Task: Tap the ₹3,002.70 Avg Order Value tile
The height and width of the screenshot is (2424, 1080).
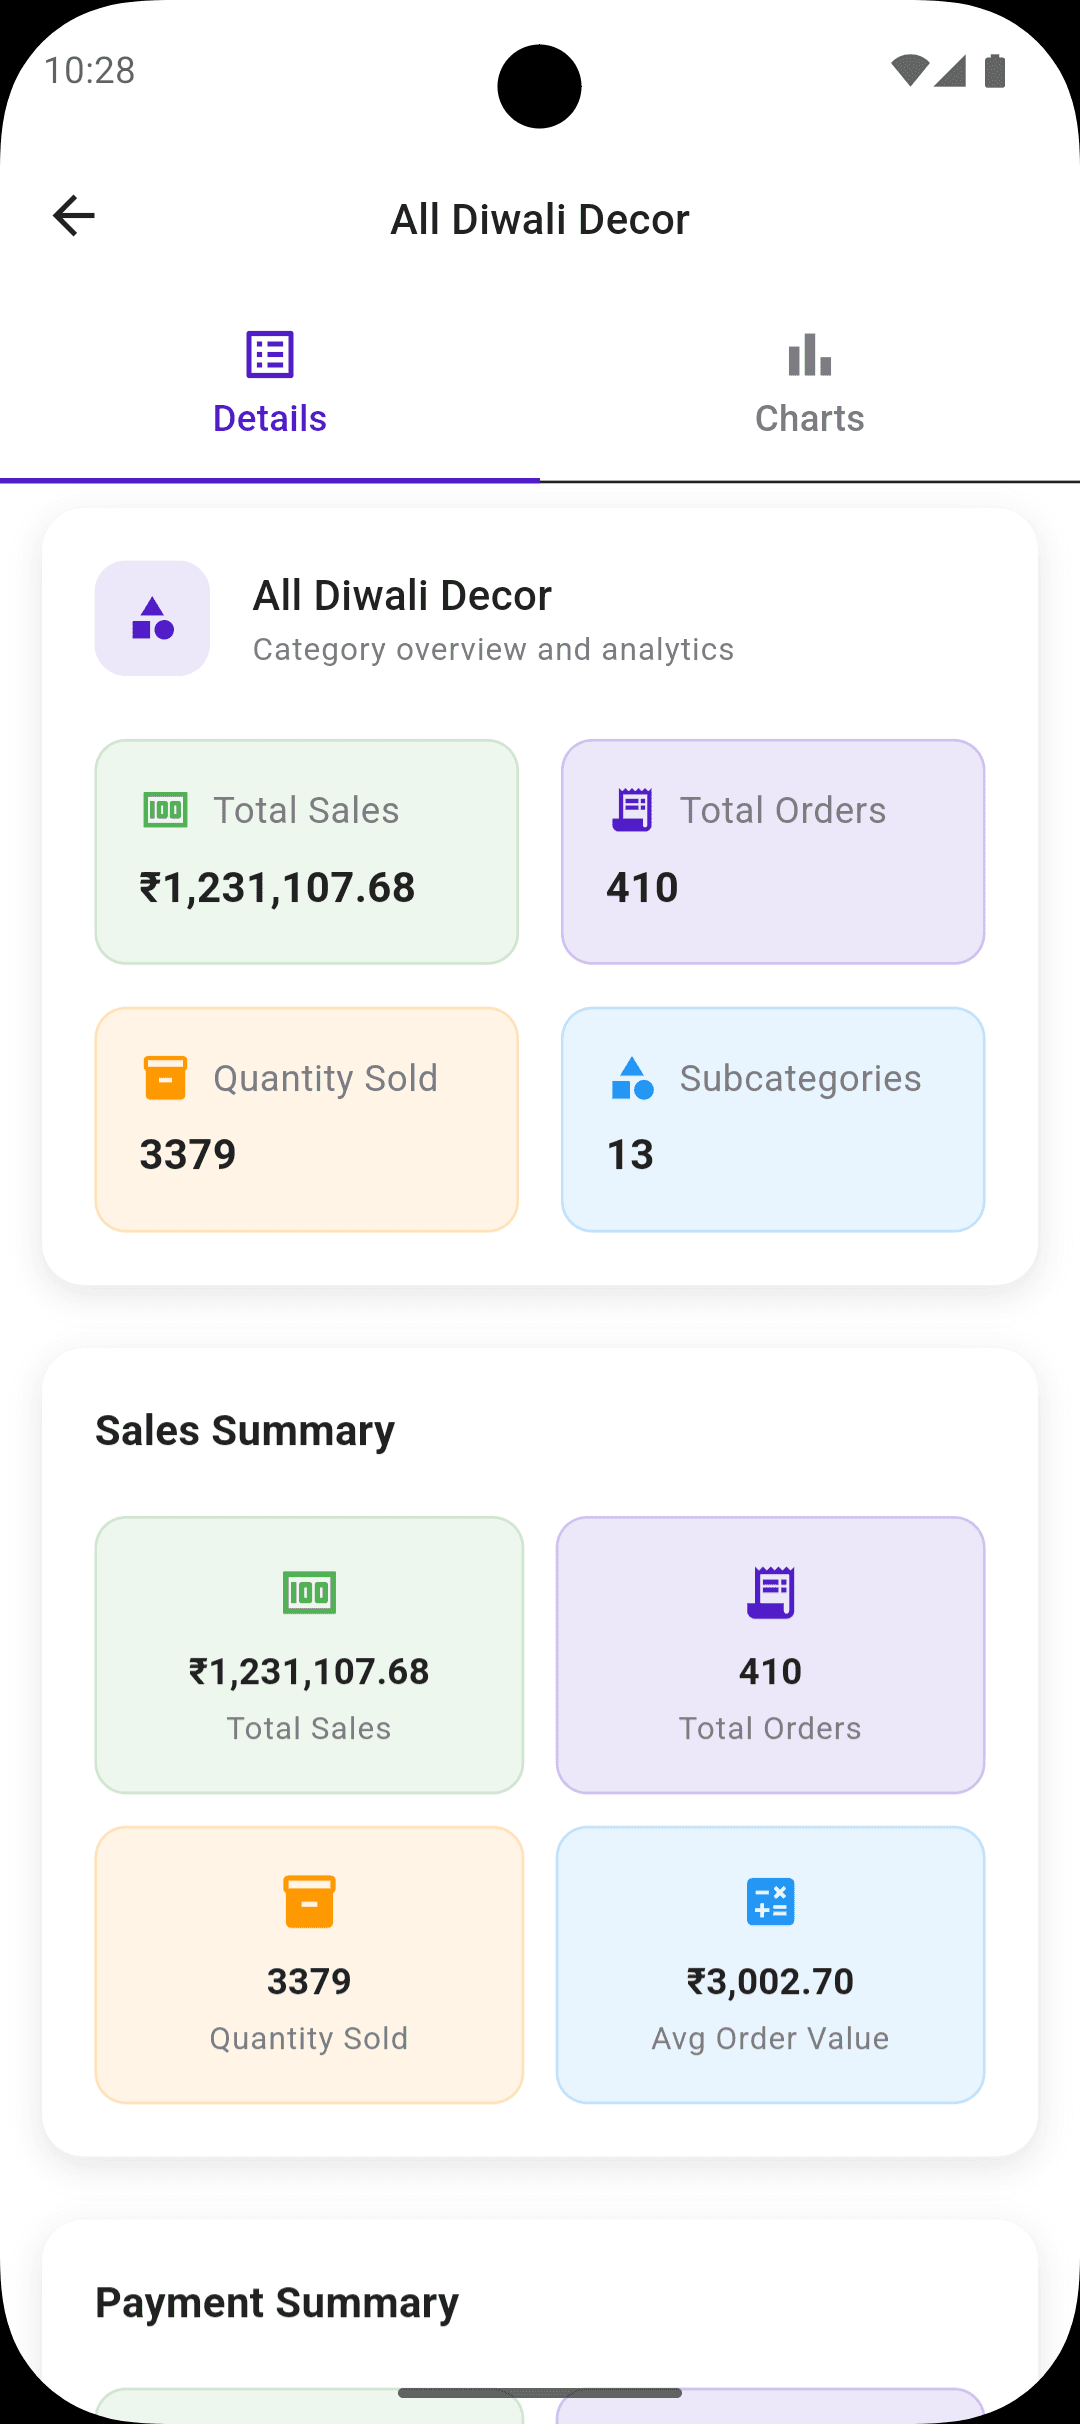Action: pyautogui.click(x=770, y=1965)
